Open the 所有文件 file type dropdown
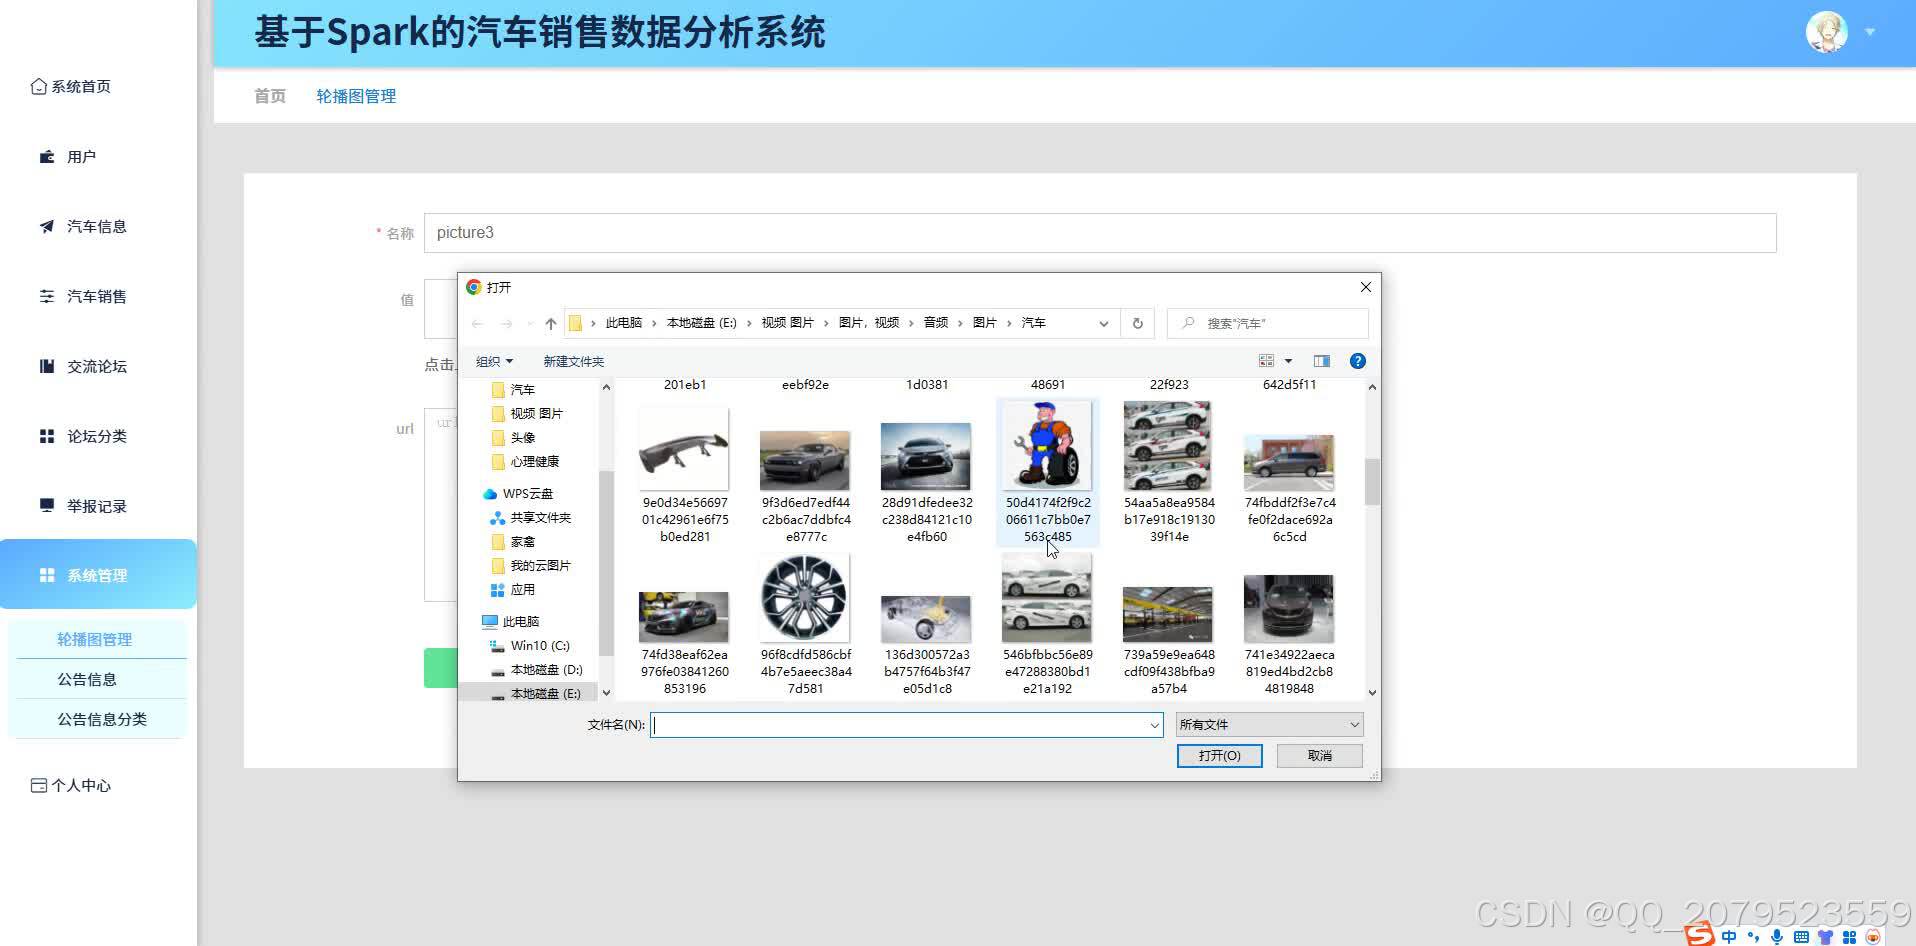The image size is (1916, 946). (x=1269, y=725)
